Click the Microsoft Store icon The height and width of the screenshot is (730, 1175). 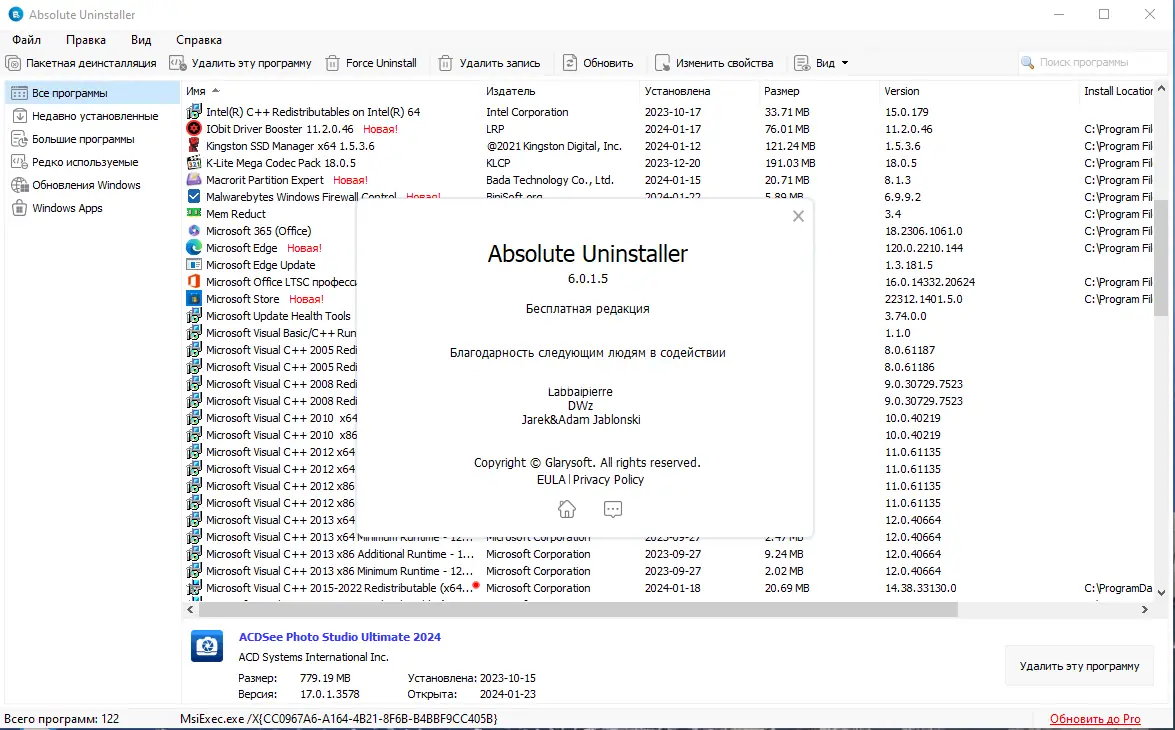click(x=194, y=299)
